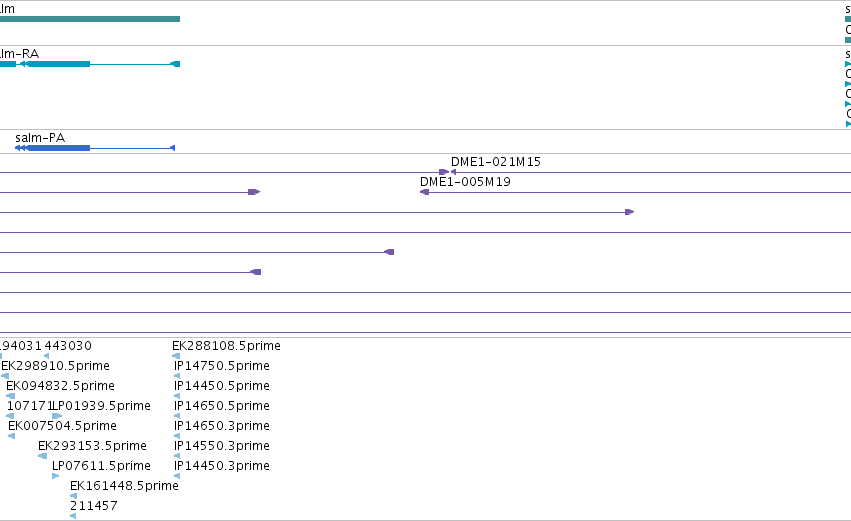This screenshot has height=521, width=851.
Task: Click the blue arrow glyph under IP14650.3prime
Action: [x=176, y=436]
